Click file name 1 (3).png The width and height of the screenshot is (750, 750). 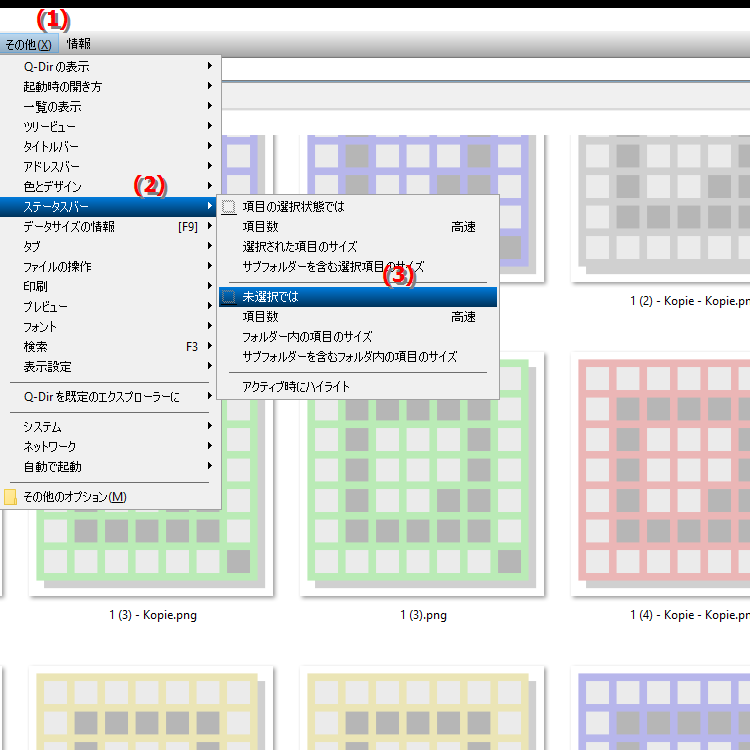[423, 615]
